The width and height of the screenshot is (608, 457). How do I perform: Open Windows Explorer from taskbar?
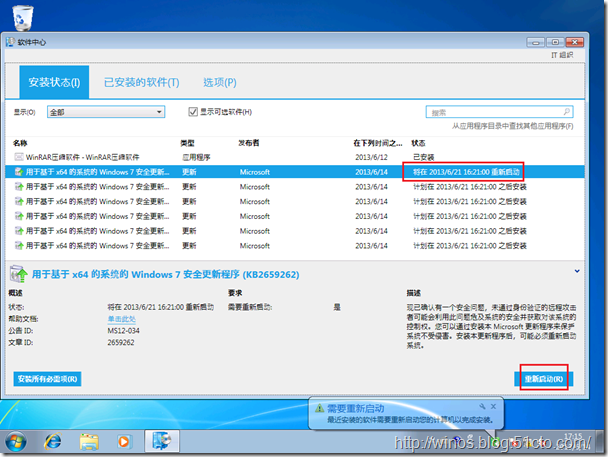[89, 442]
